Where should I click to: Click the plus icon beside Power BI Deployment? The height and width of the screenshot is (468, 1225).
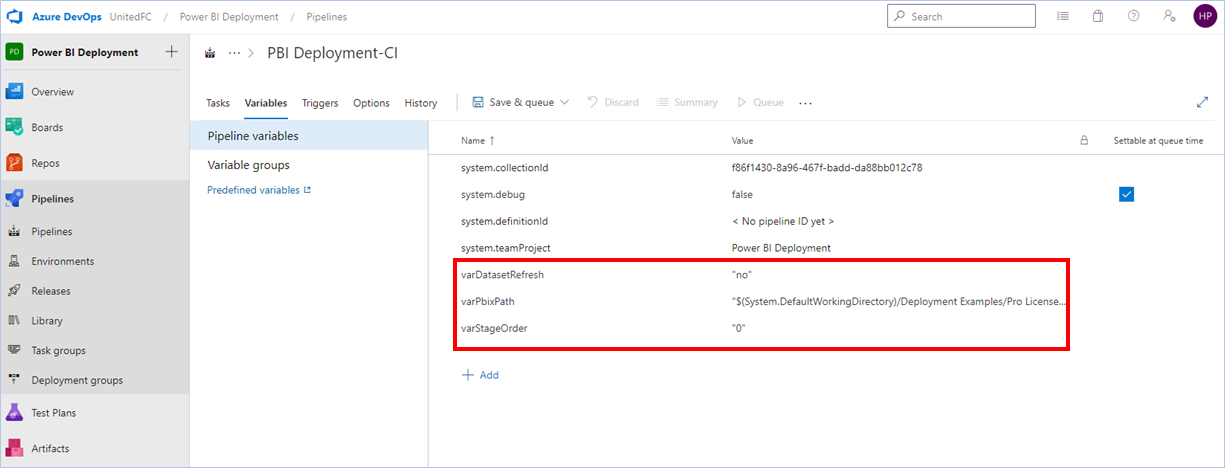(171, 52)
